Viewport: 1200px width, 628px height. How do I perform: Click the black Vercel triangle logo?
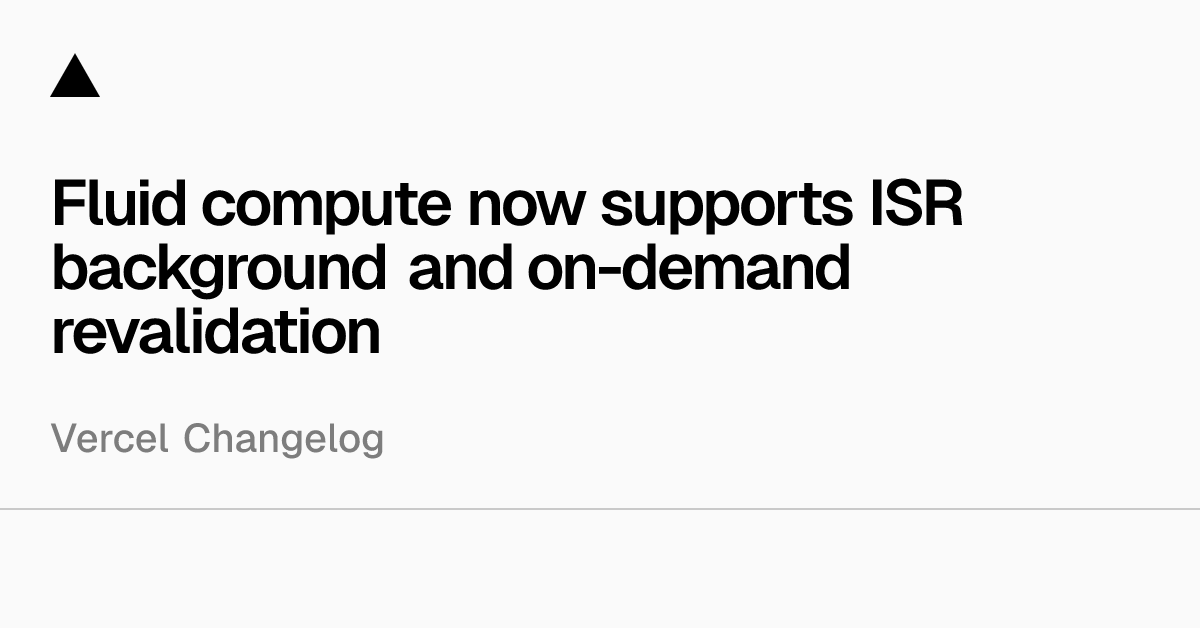coord(75,78)
